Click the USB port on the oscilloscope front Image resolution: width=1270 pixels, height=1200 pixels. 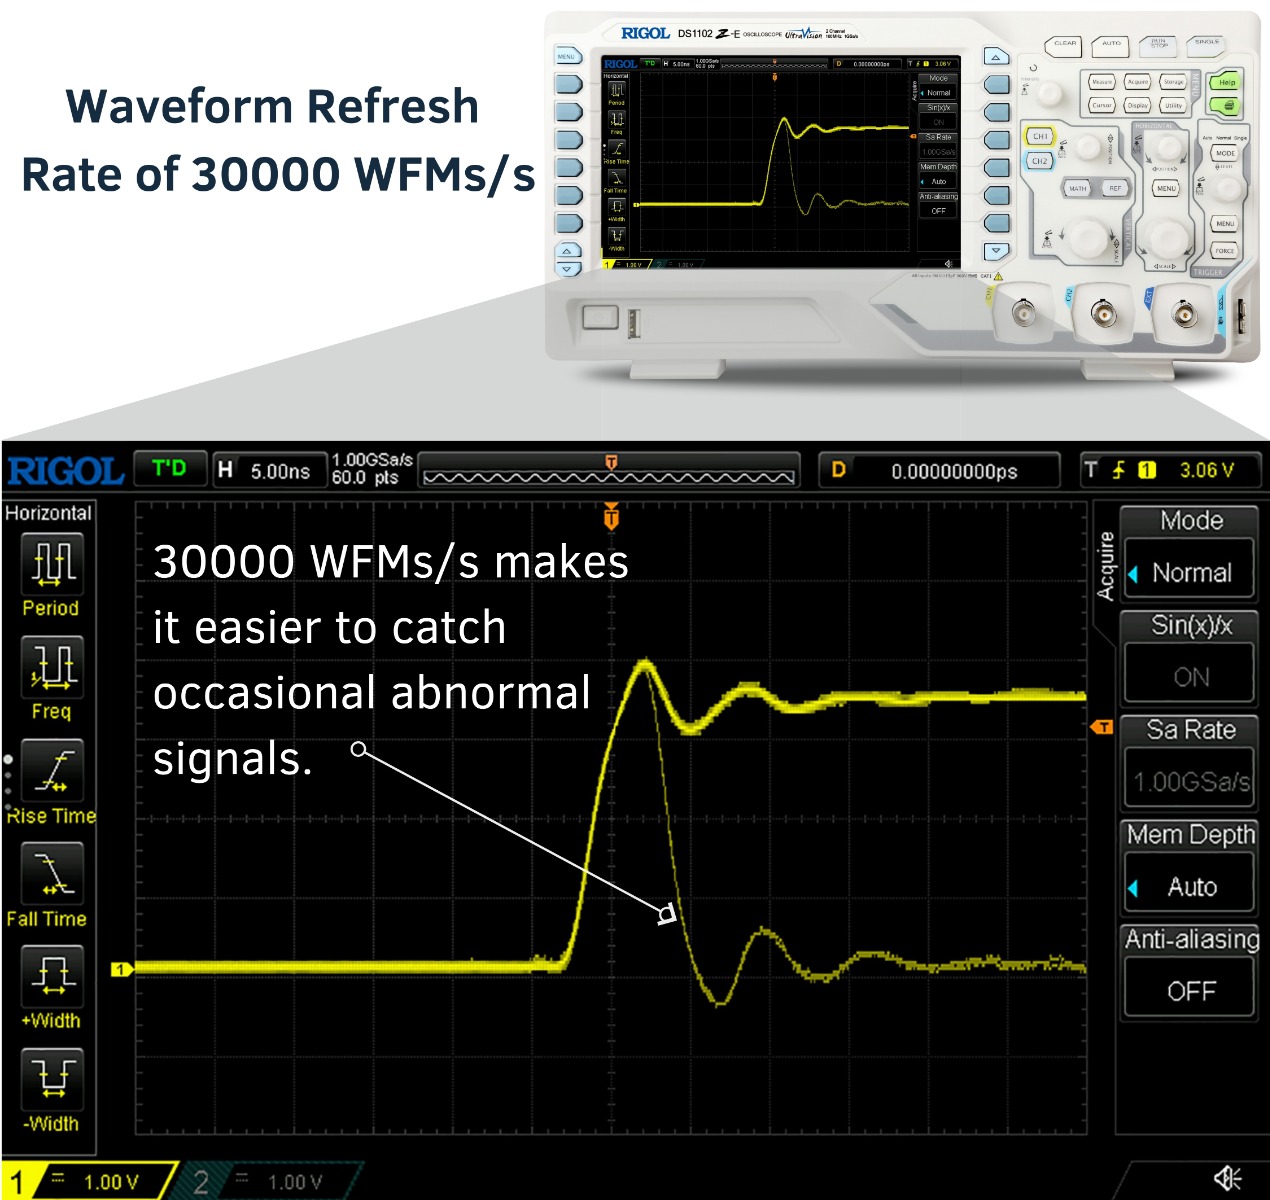[634, 324]
